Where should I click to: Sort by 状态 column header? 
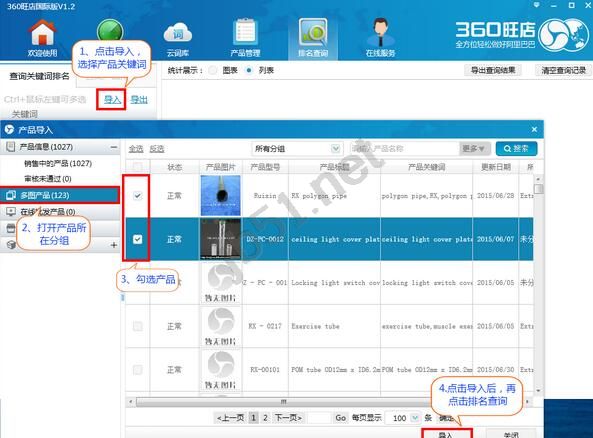174,167
